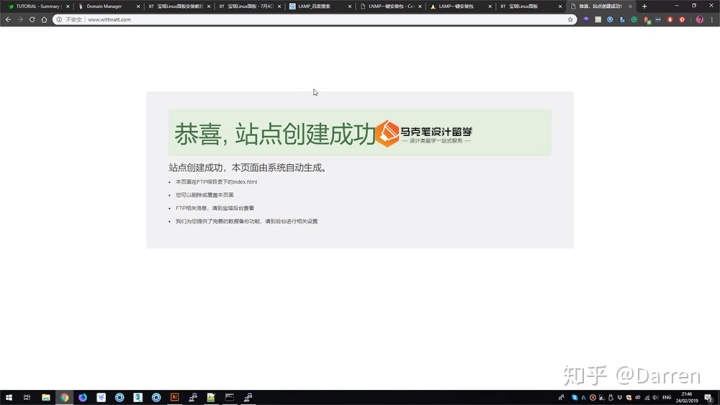Click the Chrome icon on the taskbar
Screen dimensions: 720x405
64,397
